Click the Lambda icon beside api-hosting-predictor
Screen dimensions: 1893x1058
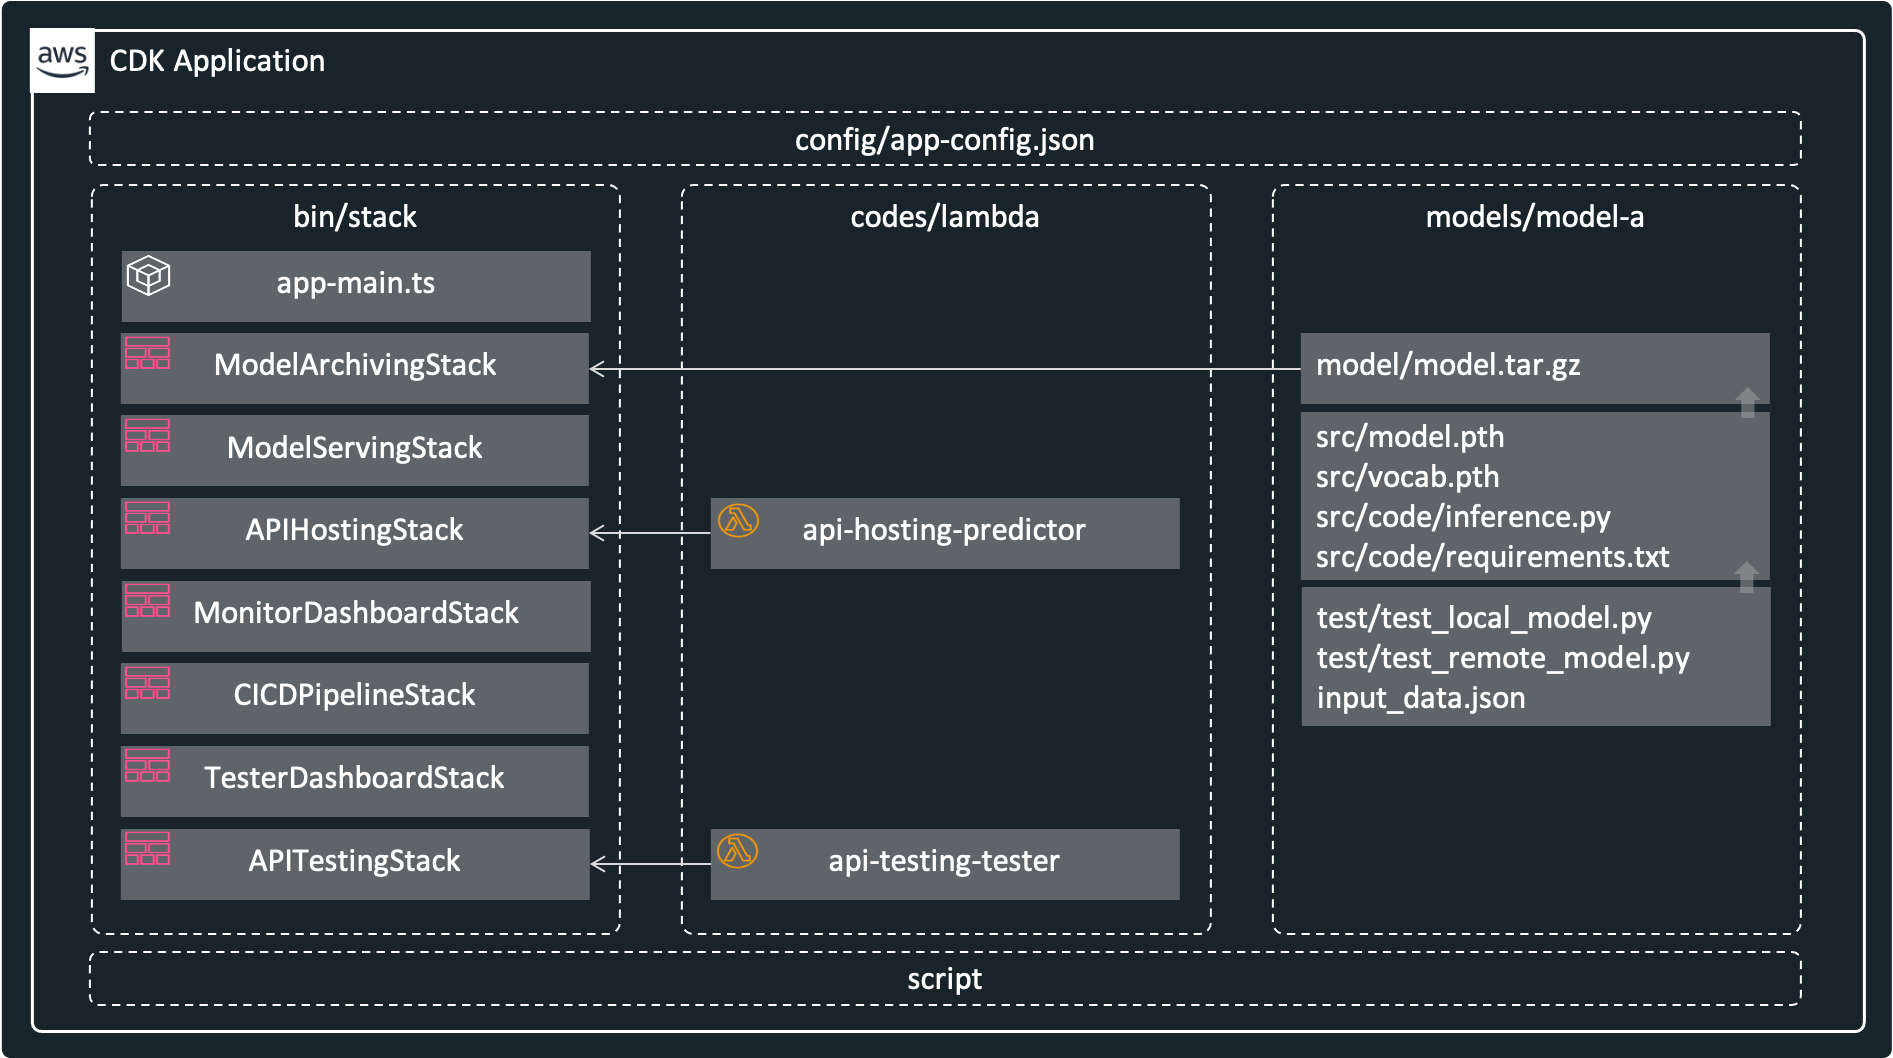click(738, 520)
